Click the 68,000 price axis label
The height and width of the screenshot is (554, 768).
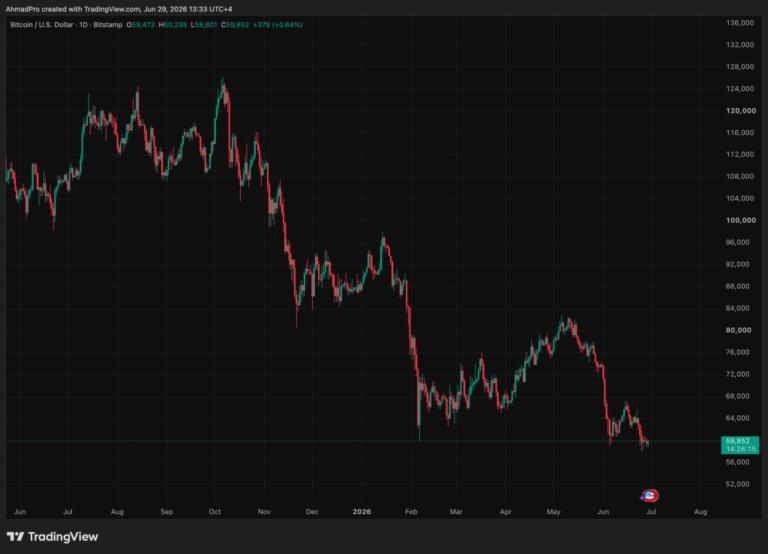tap(738, 396)
